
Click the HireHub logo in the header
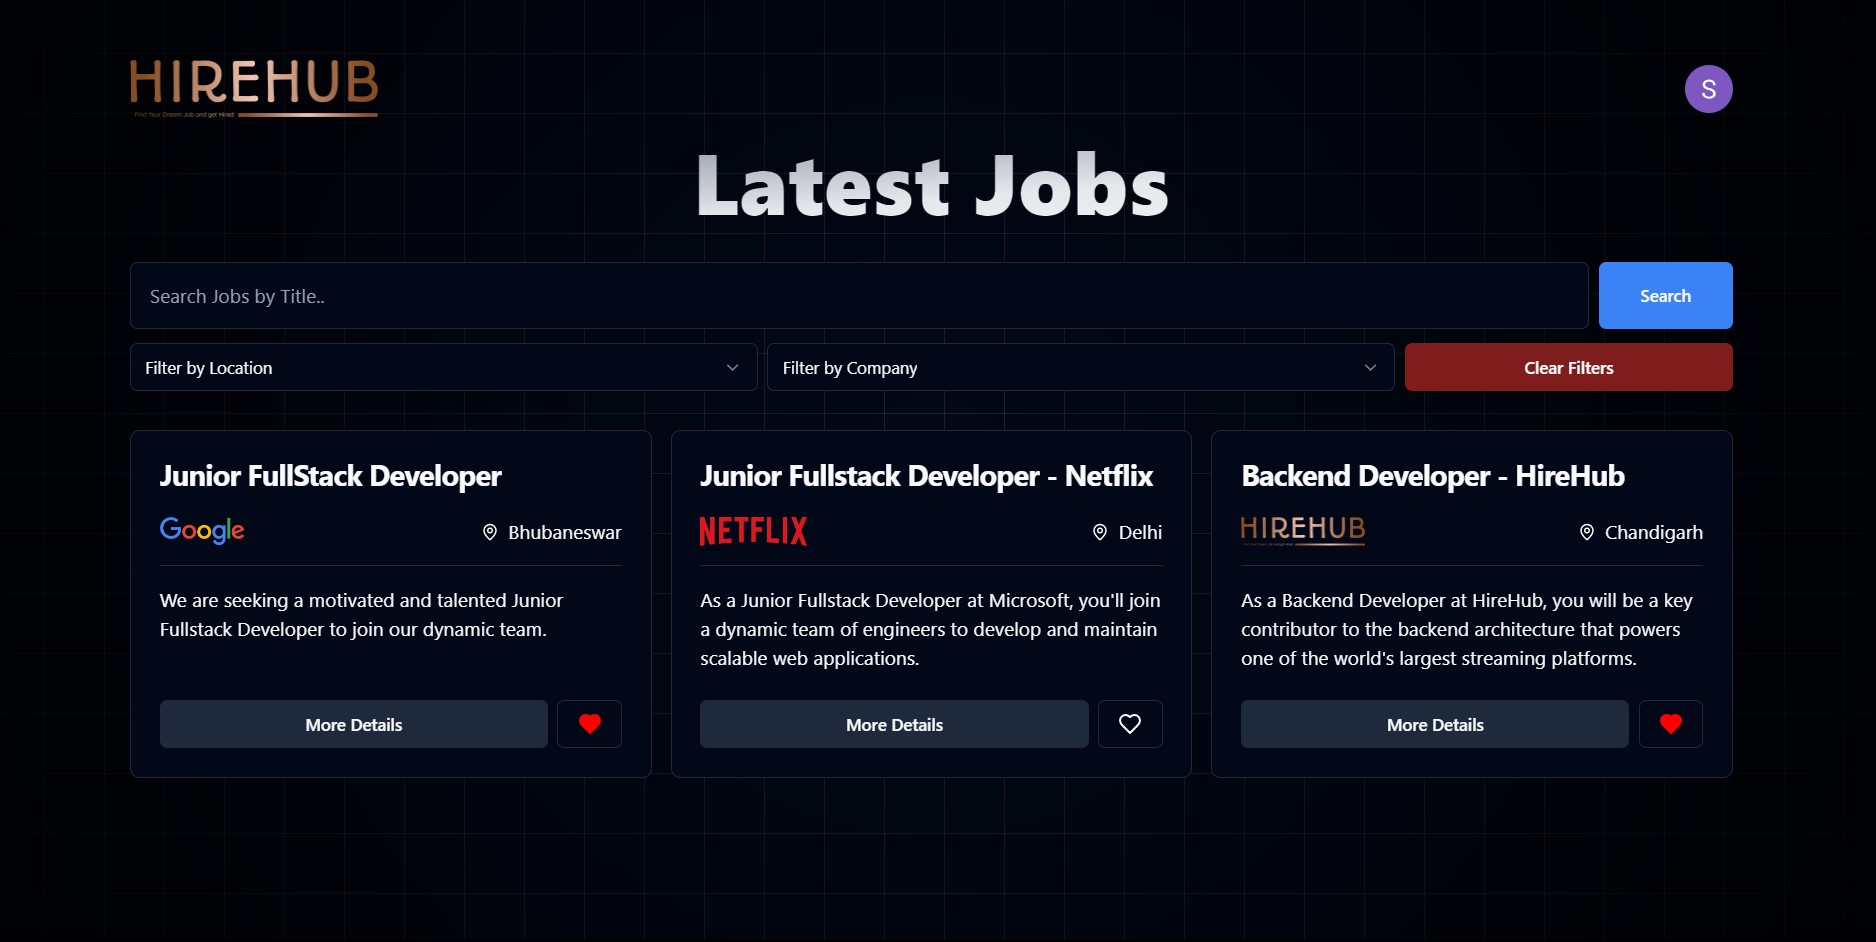[x=253, y=89]
